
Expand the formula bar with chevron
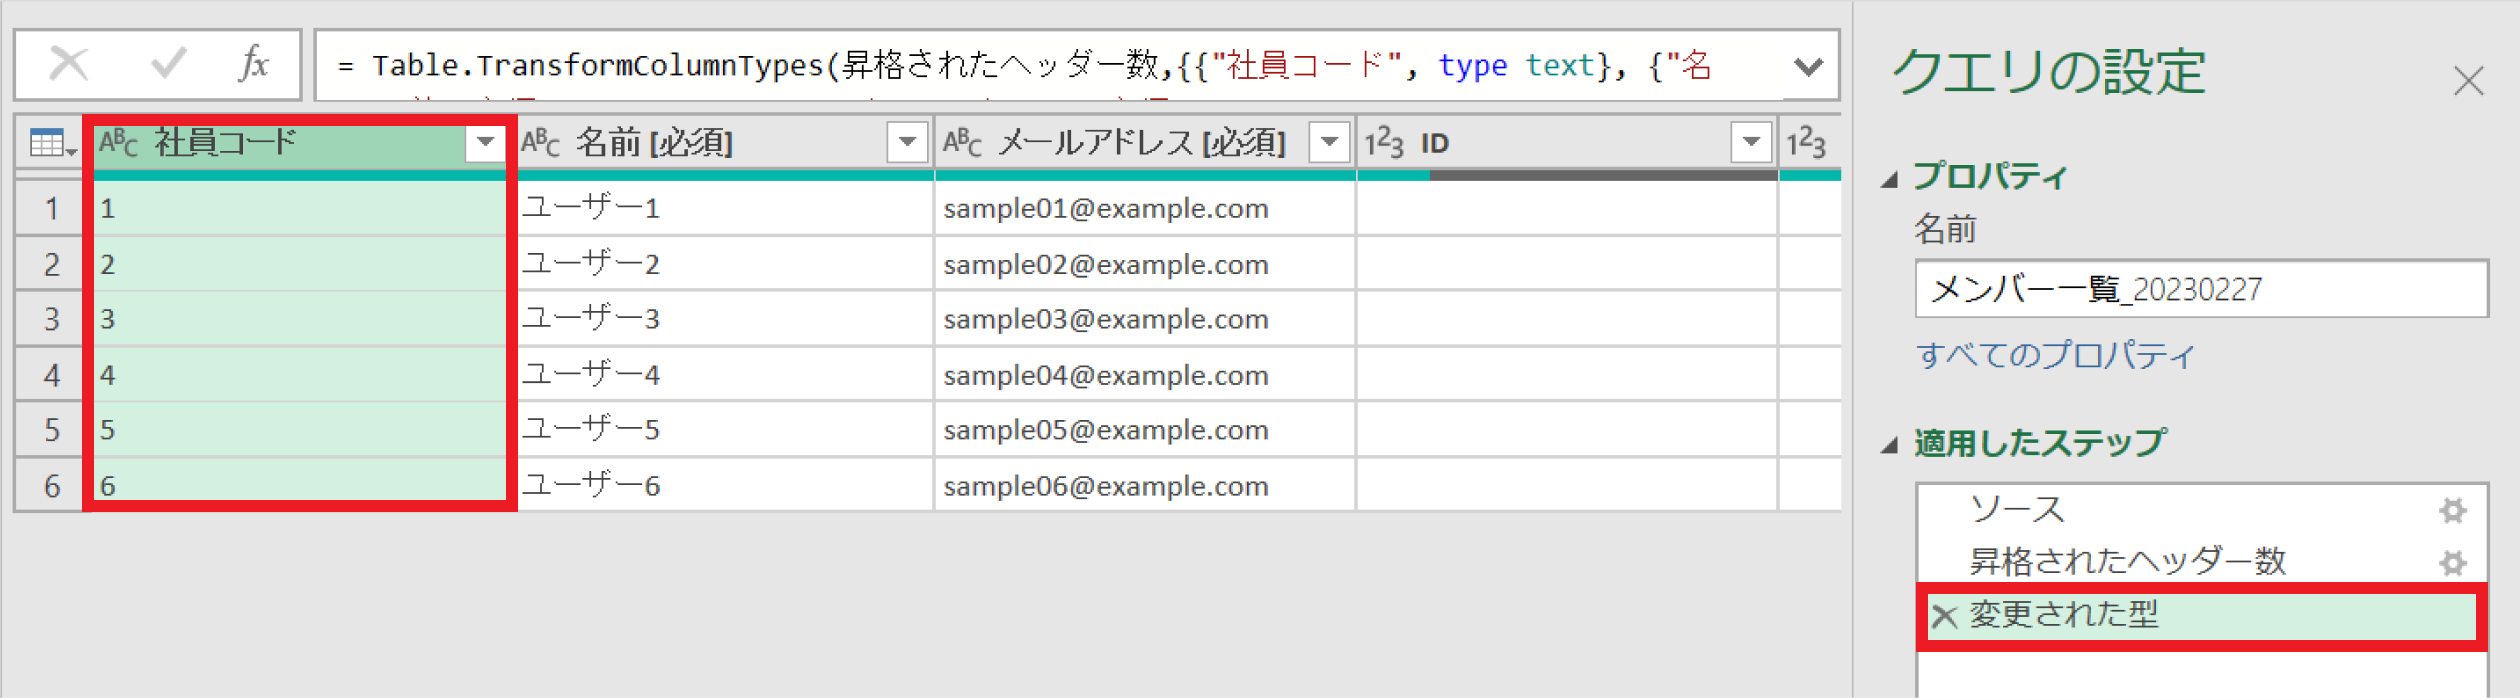pos(1808,67)
